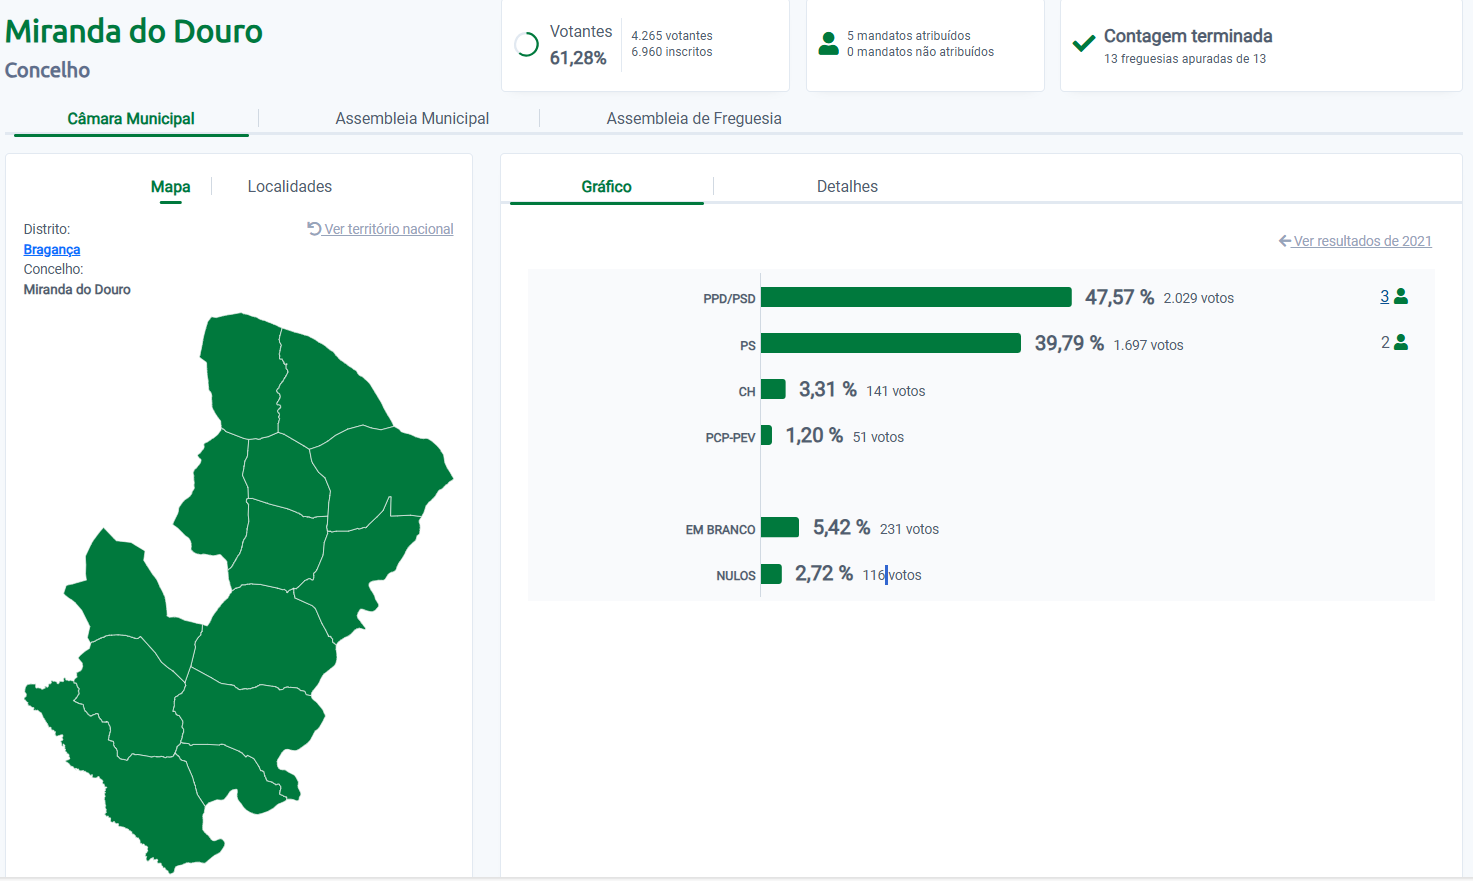Click the mandates person icon in header

pyautogui.click(x=828, y=43)
